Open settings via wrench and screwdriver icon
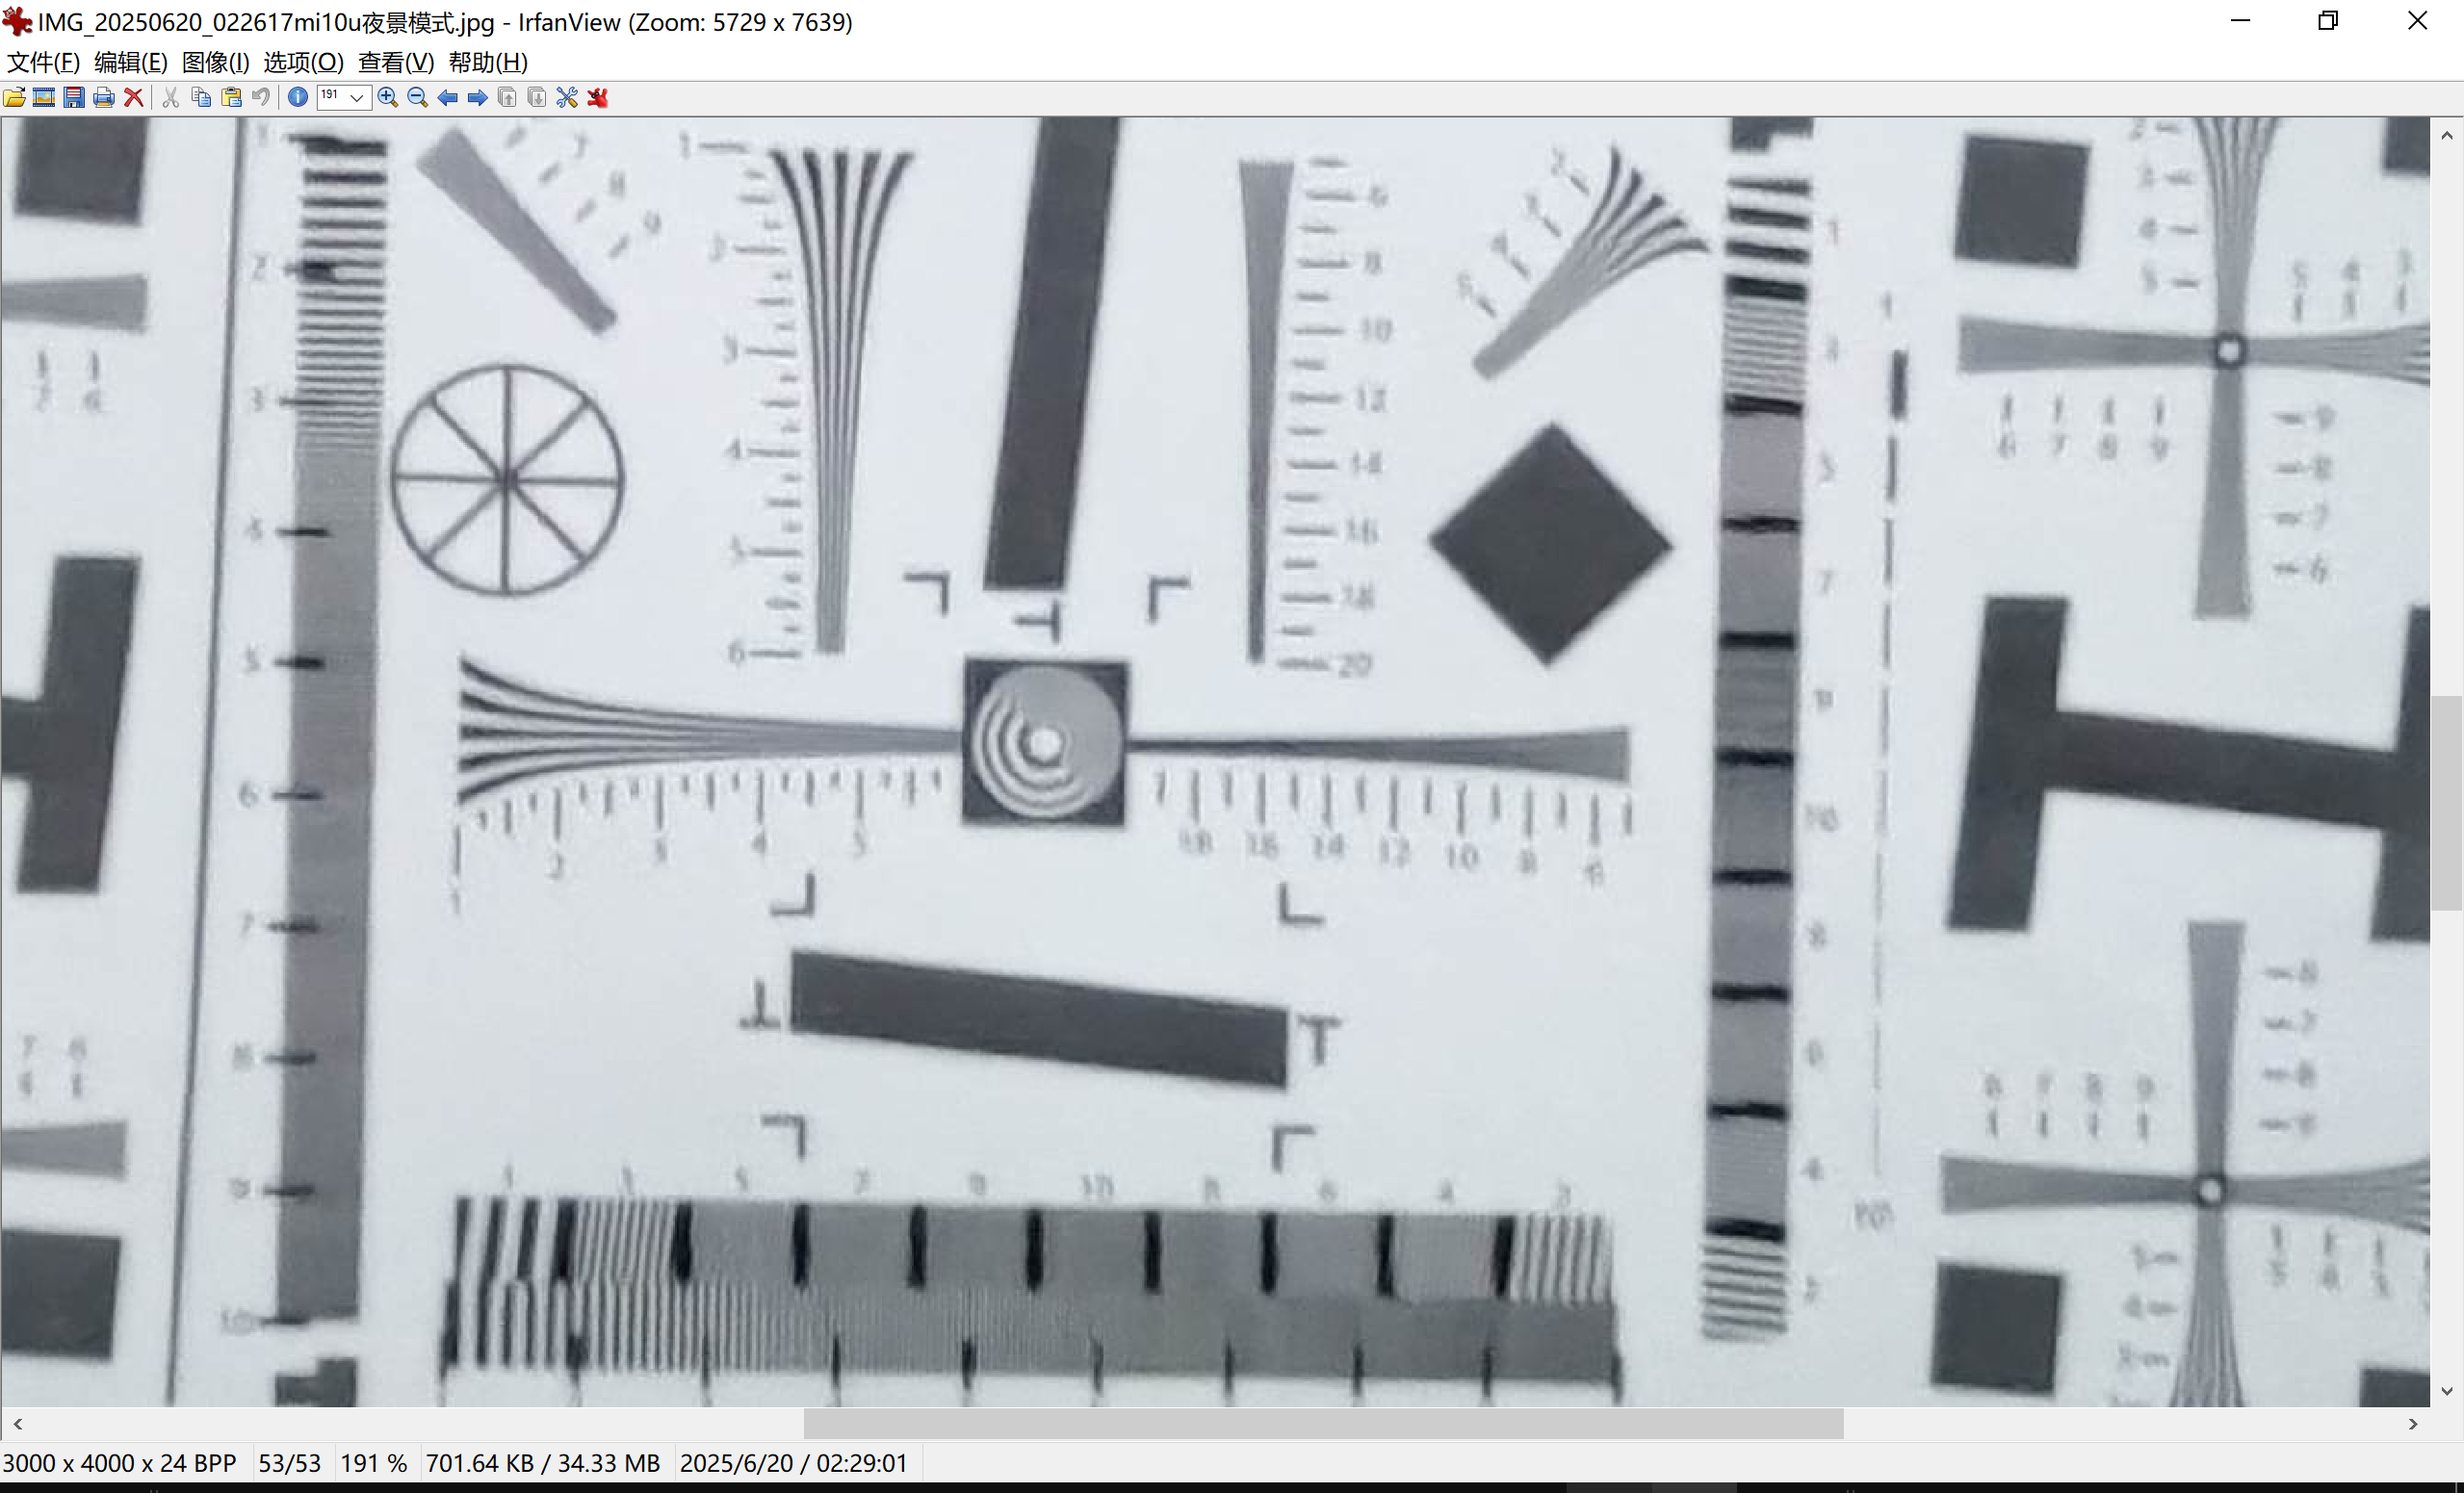 pyautogui.click(x=567, y=97)
